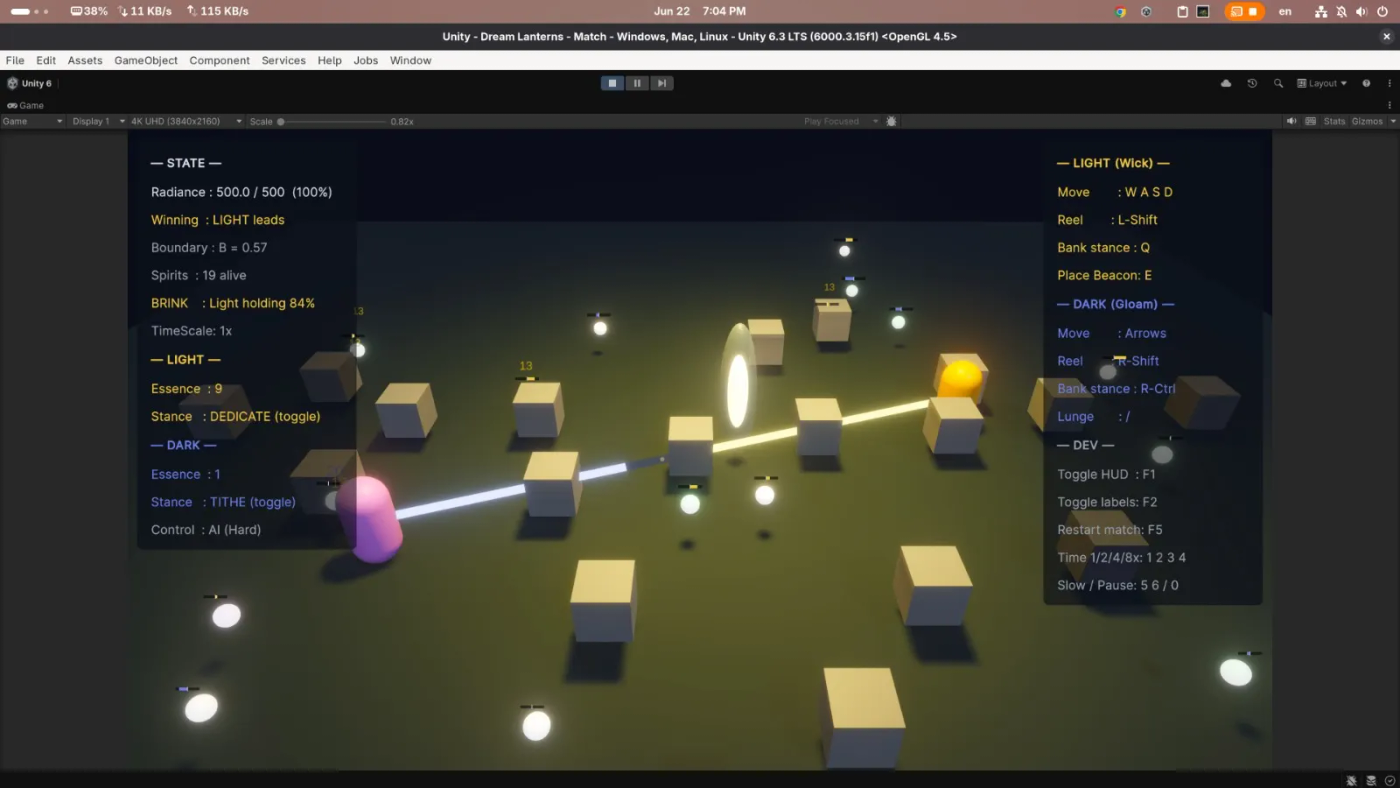
Task: Open the main toolbar kebab menu
Action: [x=1389, y=83]
